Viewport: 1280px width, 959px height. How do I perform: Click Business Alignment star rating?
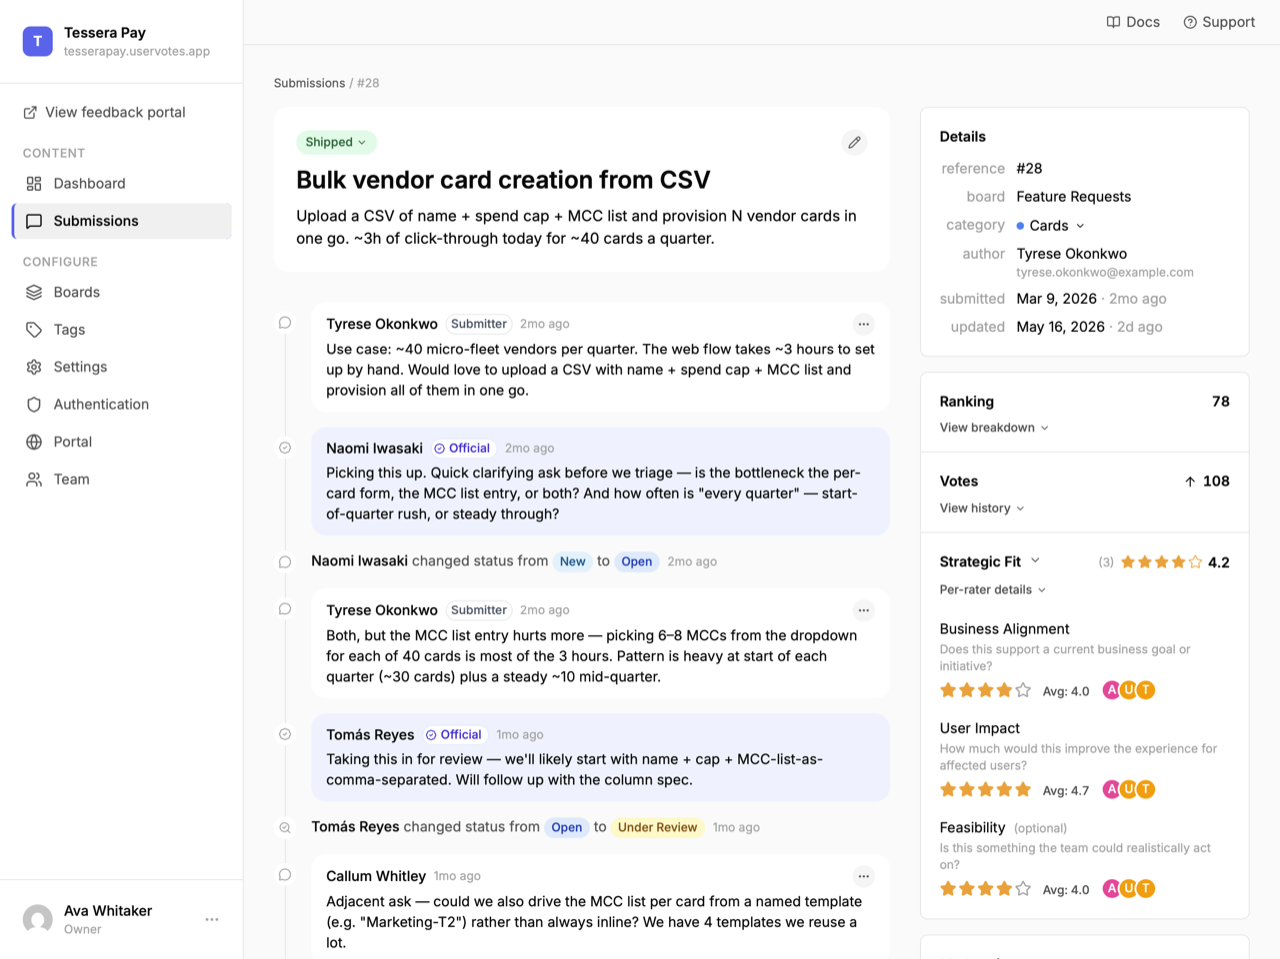point(985,690)
